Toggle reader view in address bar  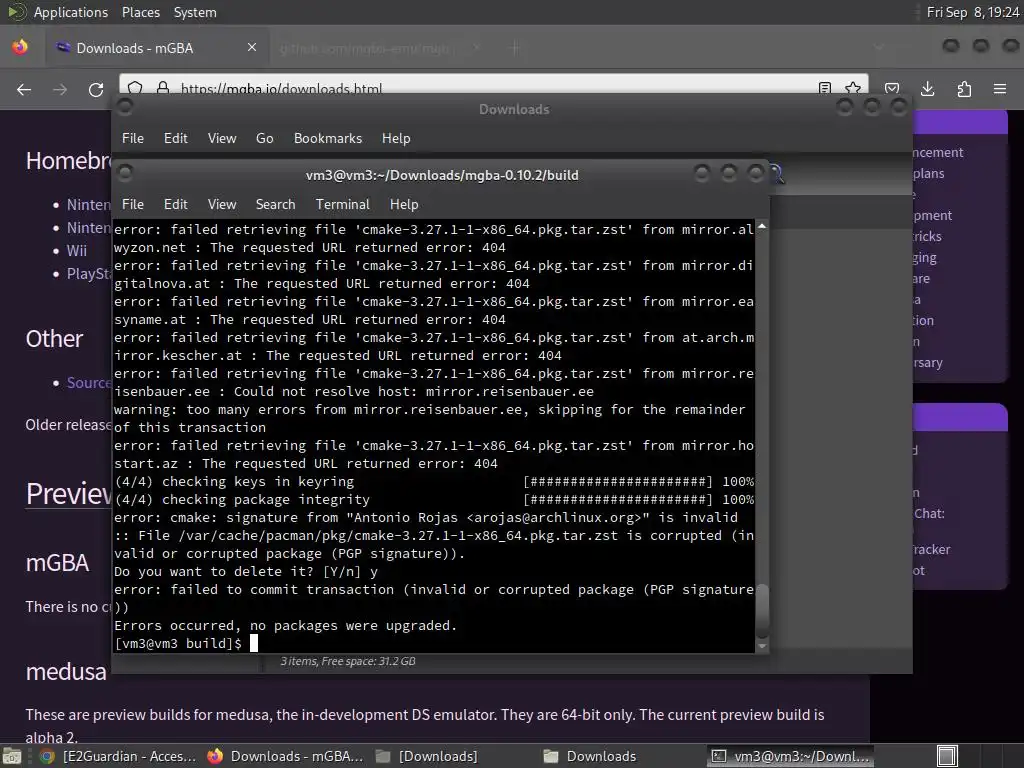[x=825, y=88]
